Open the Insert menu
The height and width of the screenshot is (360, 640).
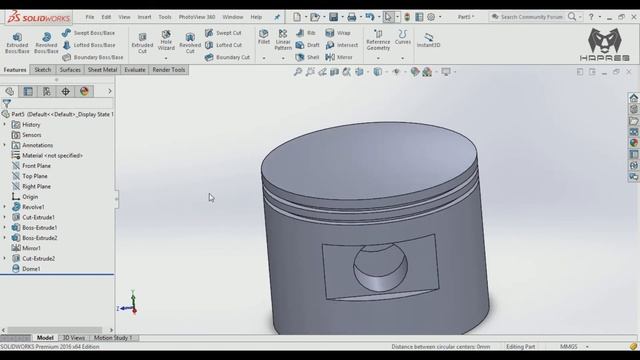(x=144, y=17)
